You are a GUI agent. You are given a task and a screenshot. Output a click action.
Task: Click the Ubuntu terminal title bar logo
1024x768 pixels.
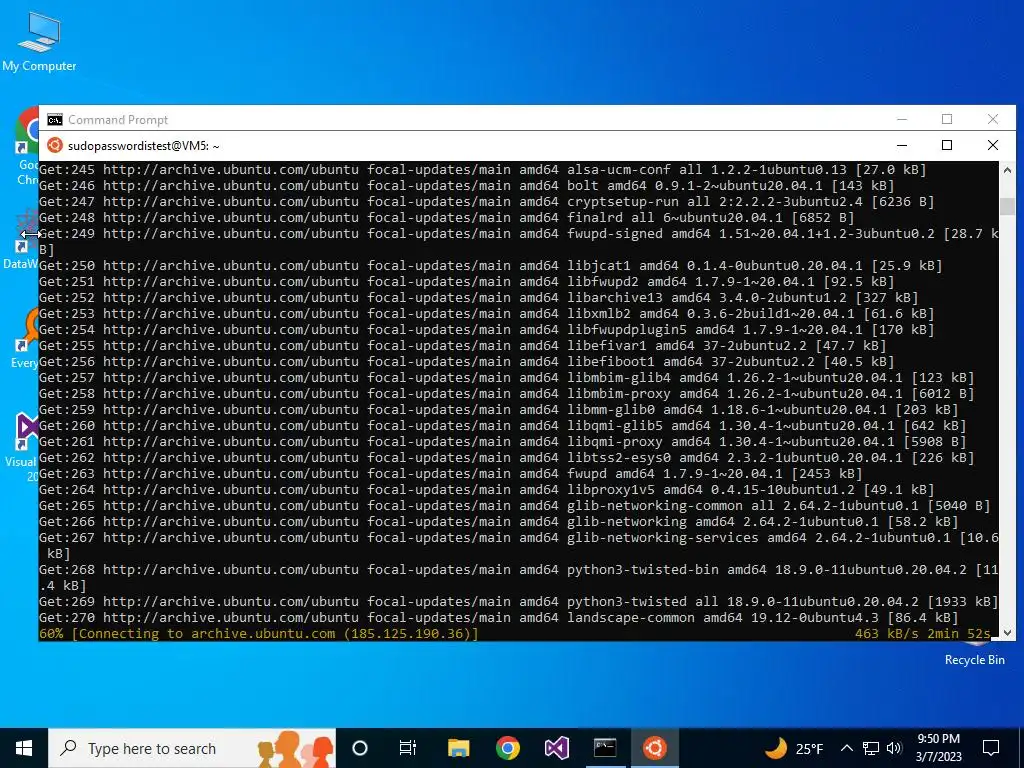click(55, 145)
